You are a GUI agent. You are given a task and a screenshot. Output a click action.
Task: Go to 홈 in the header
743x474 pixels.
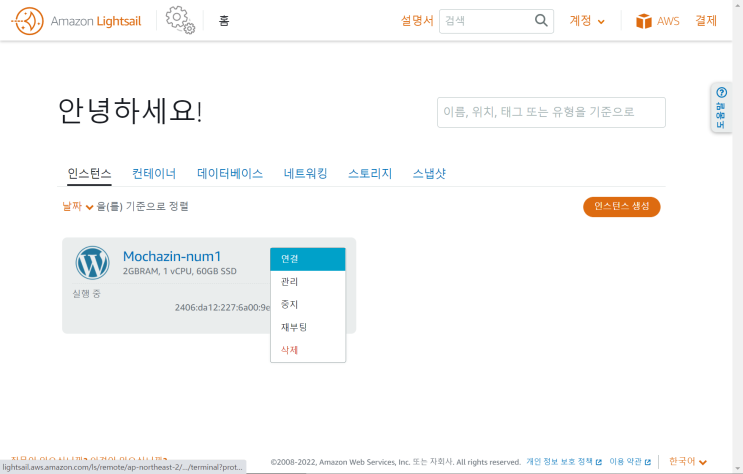(224, 21)
